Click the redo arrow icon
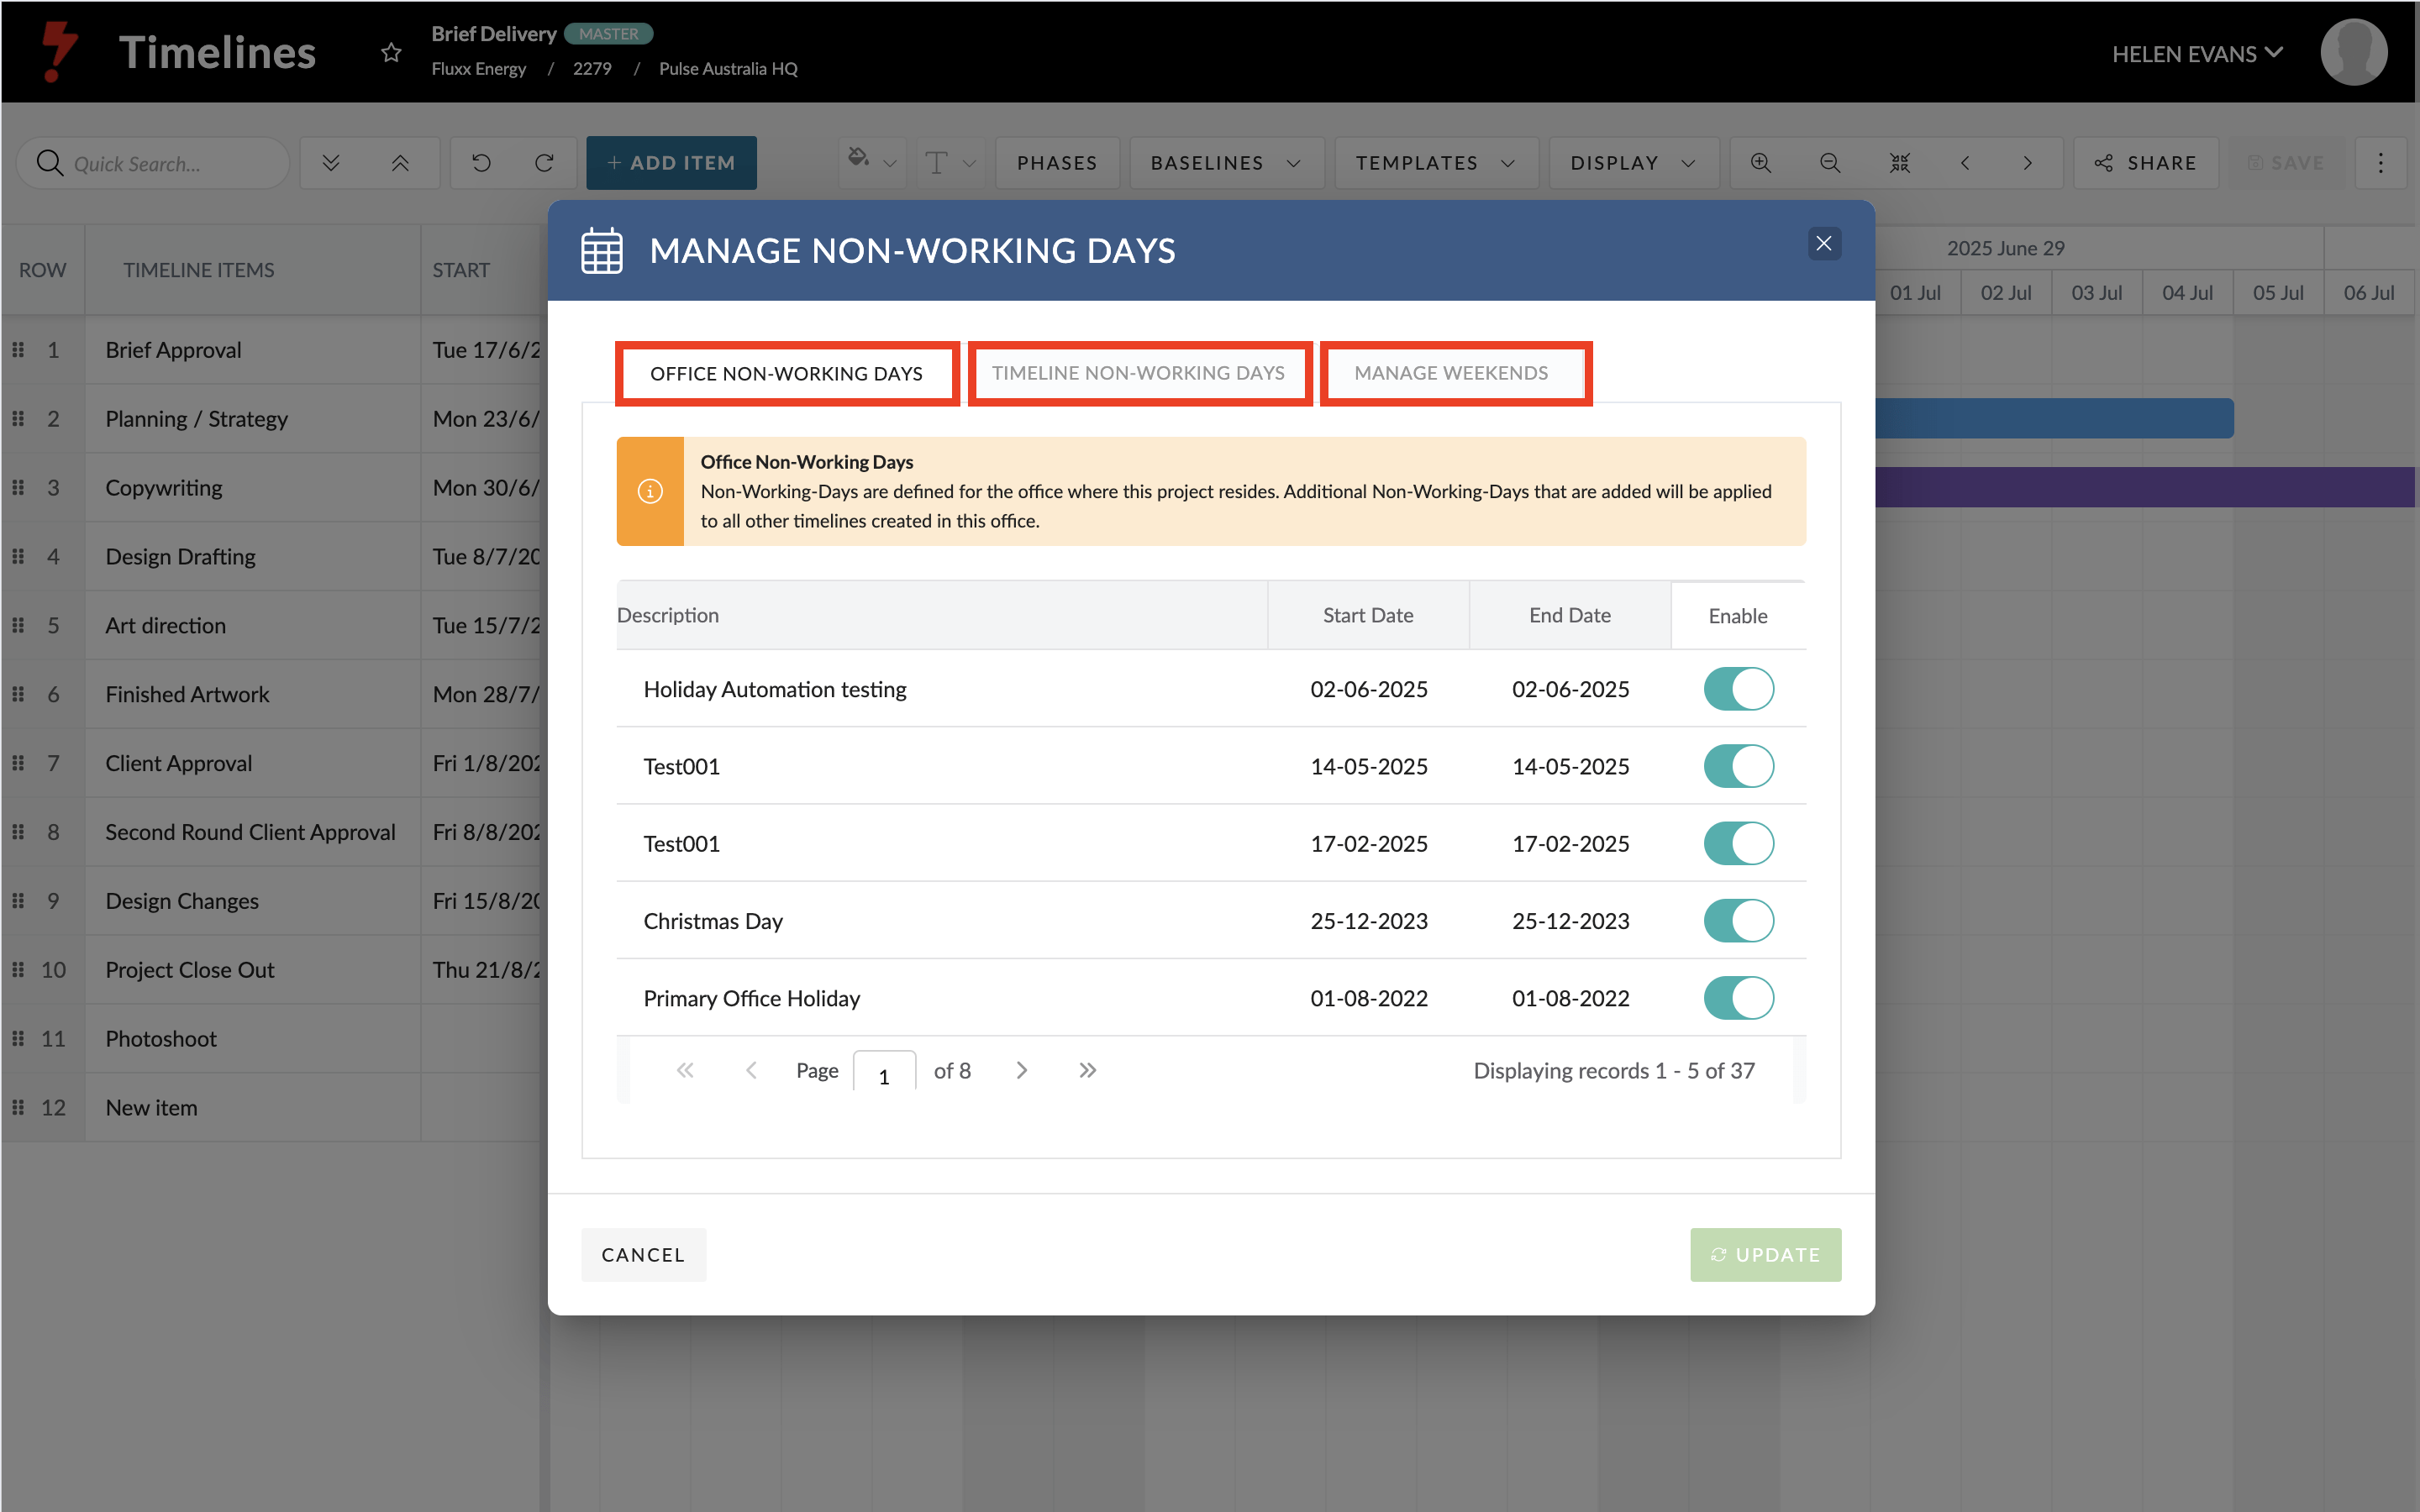 (544, 163)
